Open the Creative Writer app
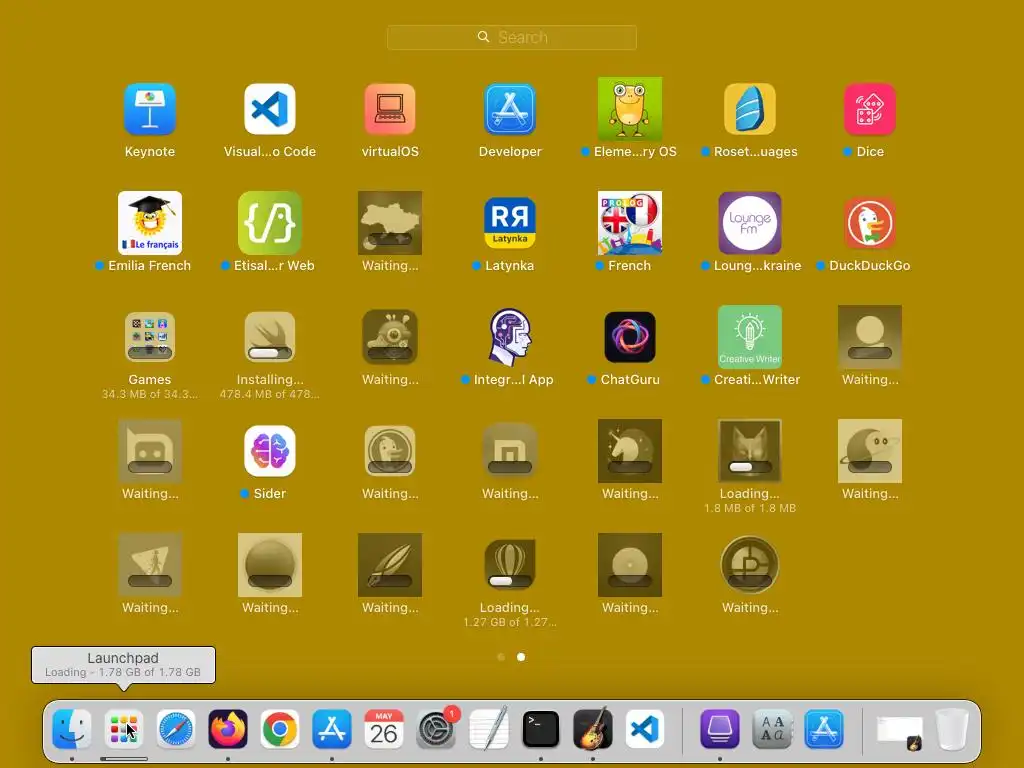 pos(750,336)
